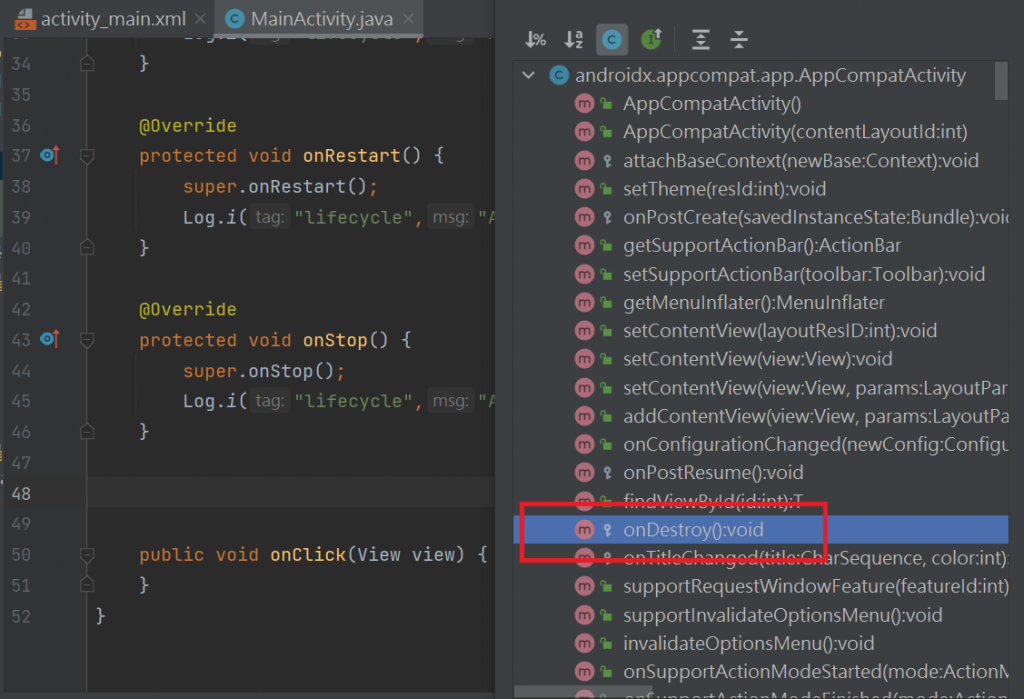Click fold end marker on line 40
1024x699 pixels.
87,248
